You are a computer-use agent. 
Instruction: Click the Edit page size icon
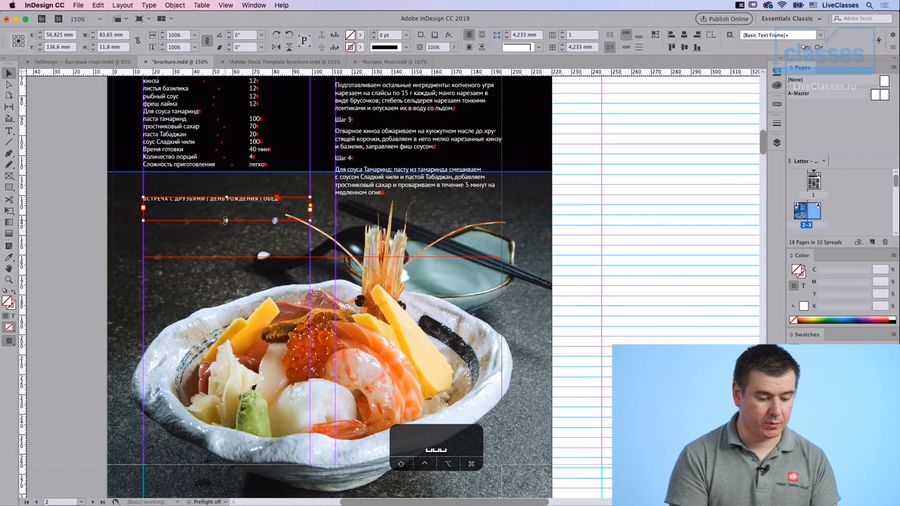pyautogui.click(x=859, y=242)
